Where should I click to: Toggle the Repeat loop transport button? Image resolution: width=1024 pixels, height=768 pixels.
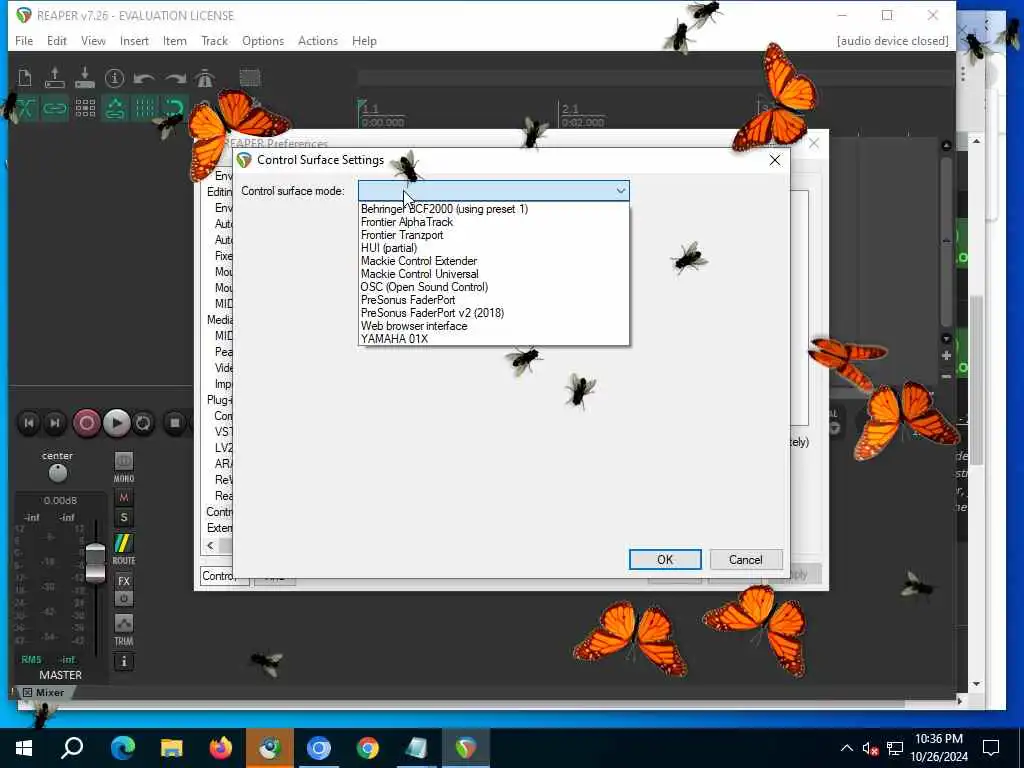tap(143, 423)
